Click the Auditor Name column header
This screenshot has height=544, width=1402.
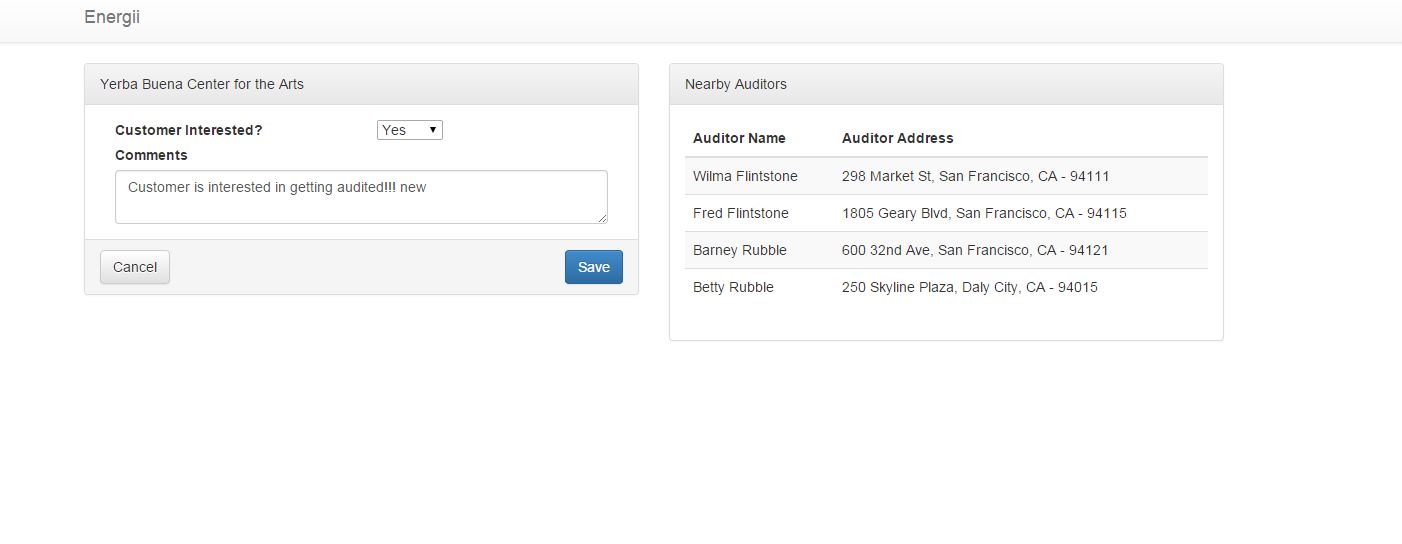pos(739,138)
